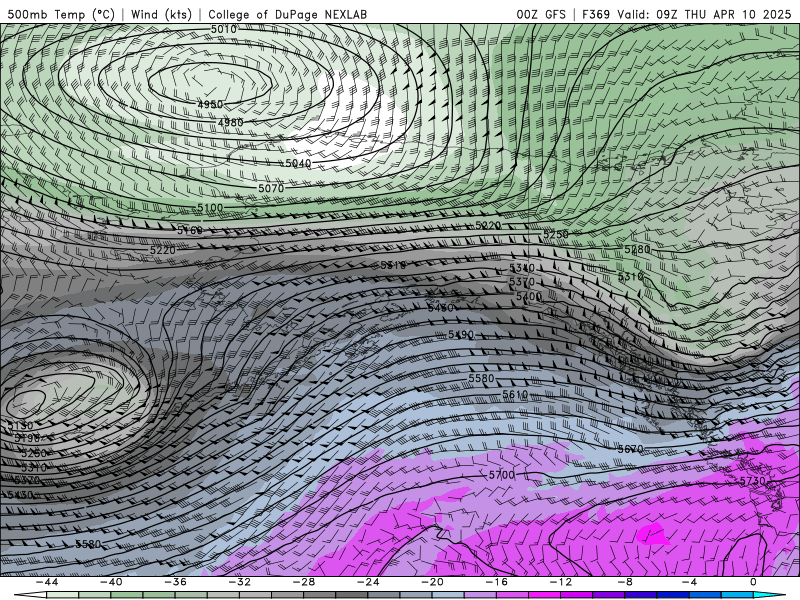The height and width of the screenshot is (600, 800).
Task: Click the 'College of DuPage NEXLAB' text
Action: [287, 14]
